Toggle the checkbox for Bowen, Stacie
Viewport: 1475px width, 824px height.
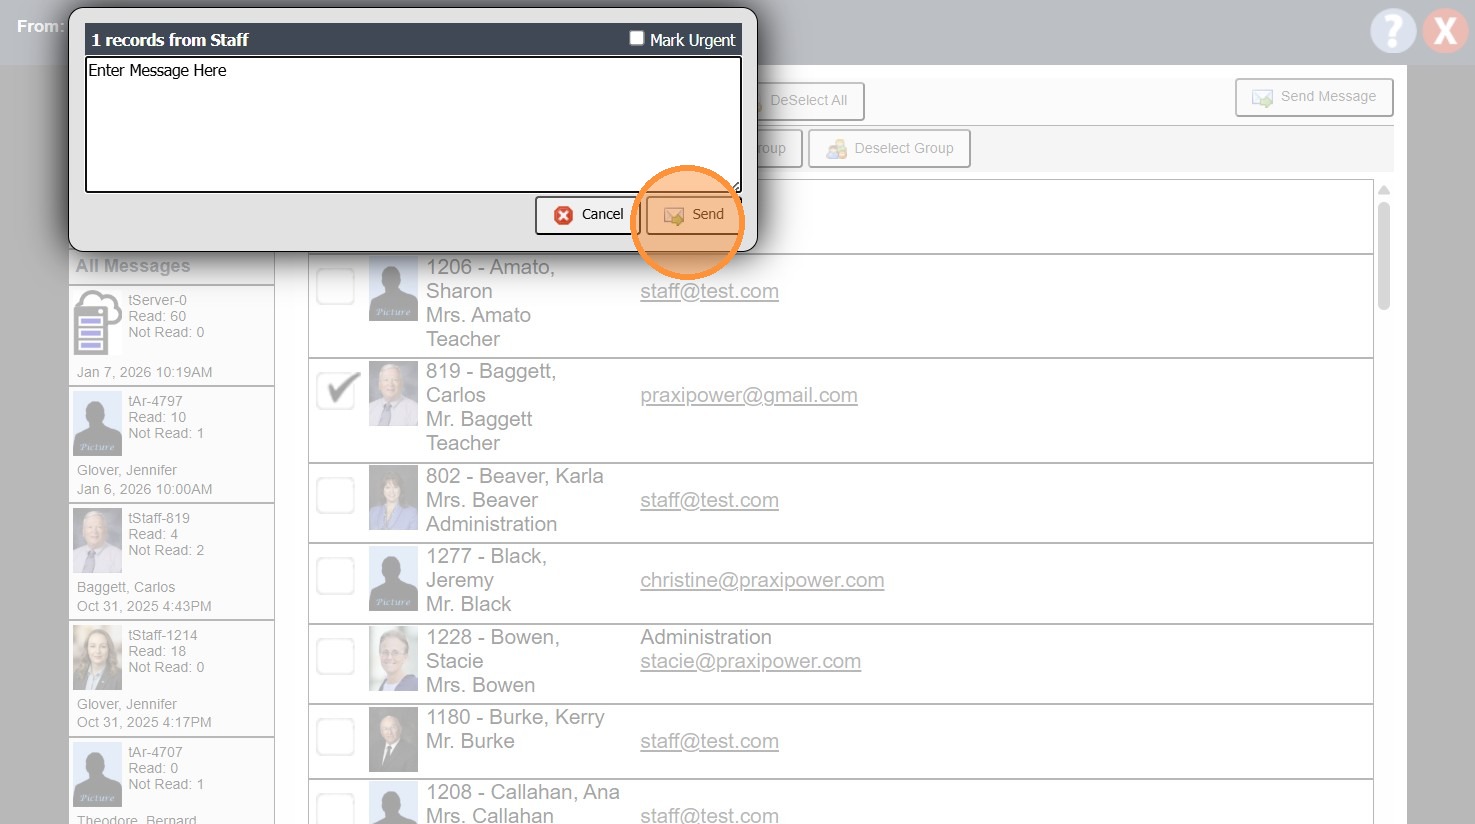click(x=336, y=657)
